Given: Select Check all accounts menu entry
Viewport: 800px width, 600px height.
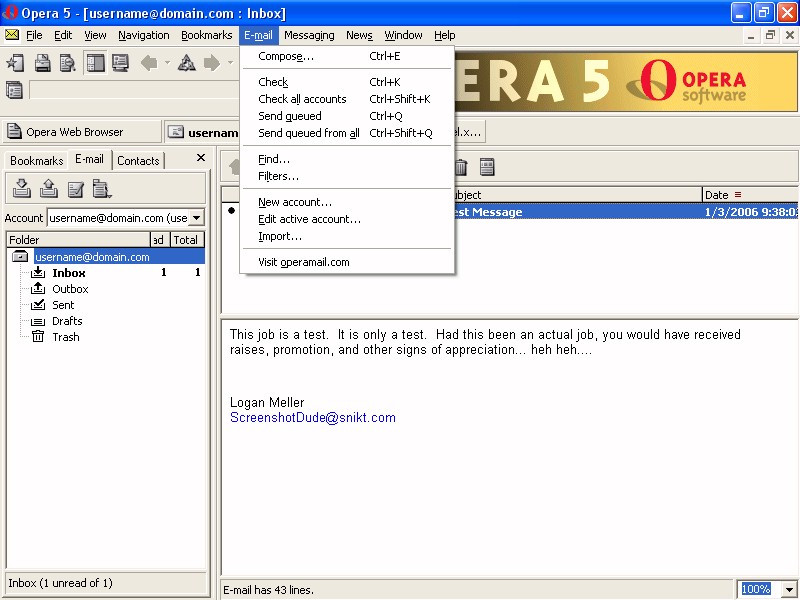Looking at the screenshot, I should (347, 99).
